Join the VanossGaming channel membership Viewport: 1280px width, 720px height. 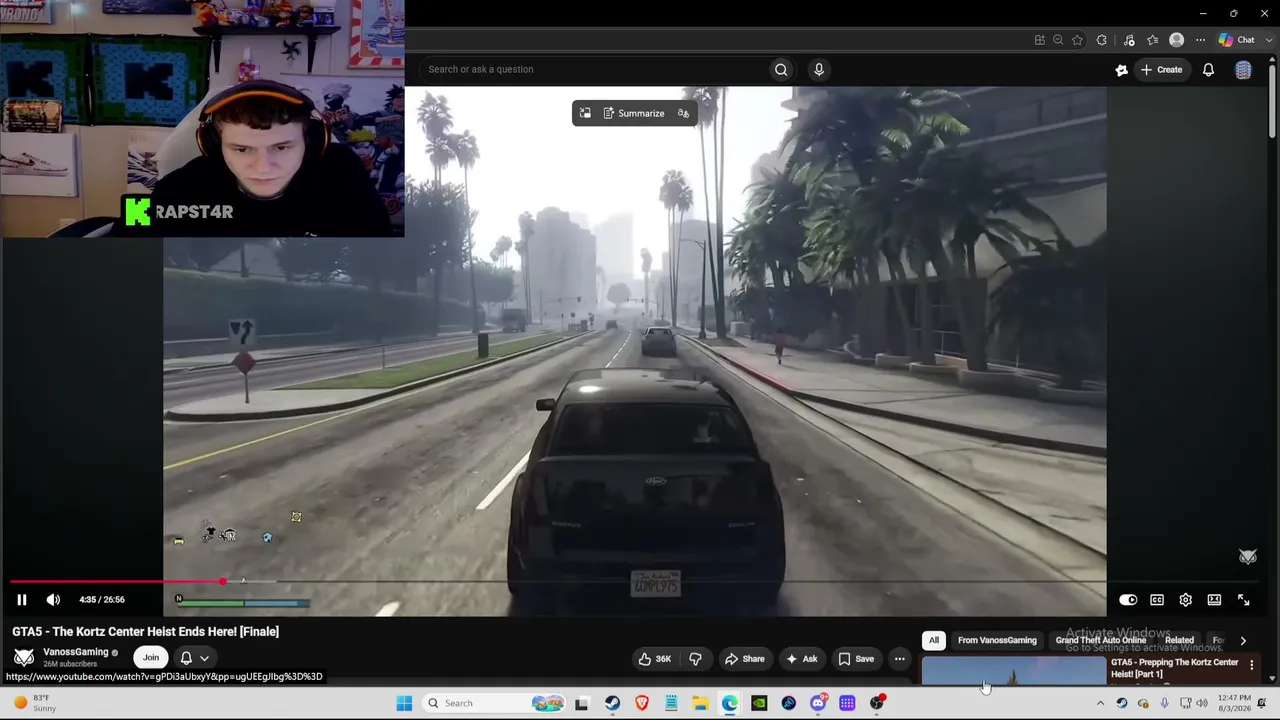coord(150,657)
